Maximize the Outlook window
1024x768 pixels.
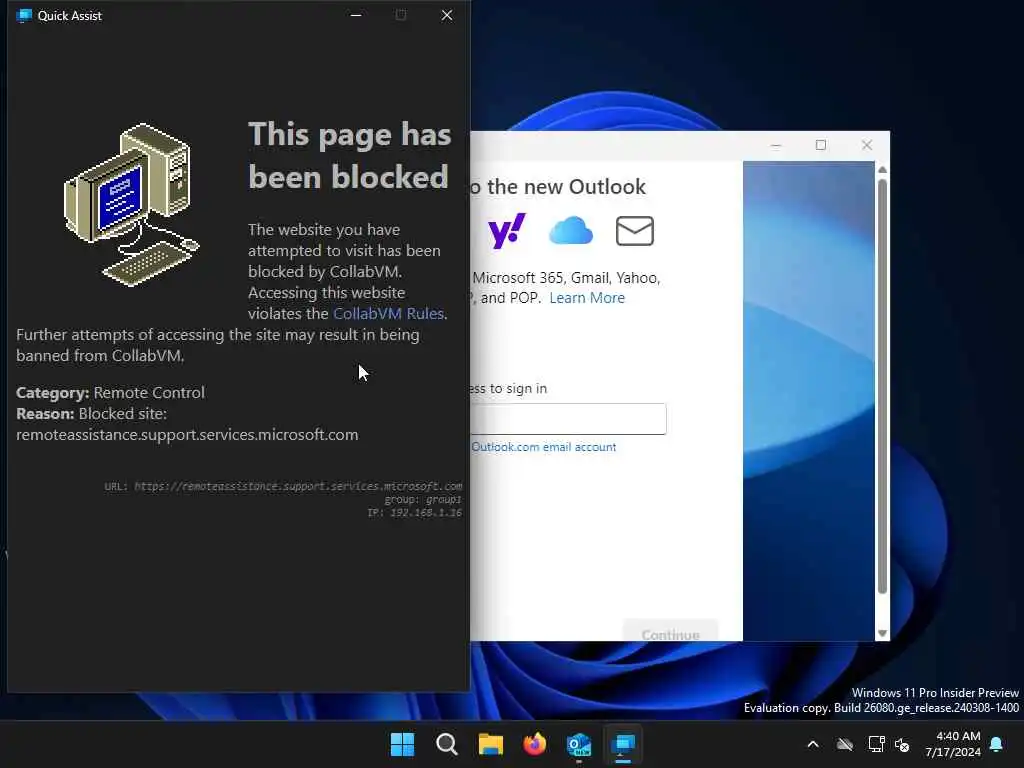point(821,145)
